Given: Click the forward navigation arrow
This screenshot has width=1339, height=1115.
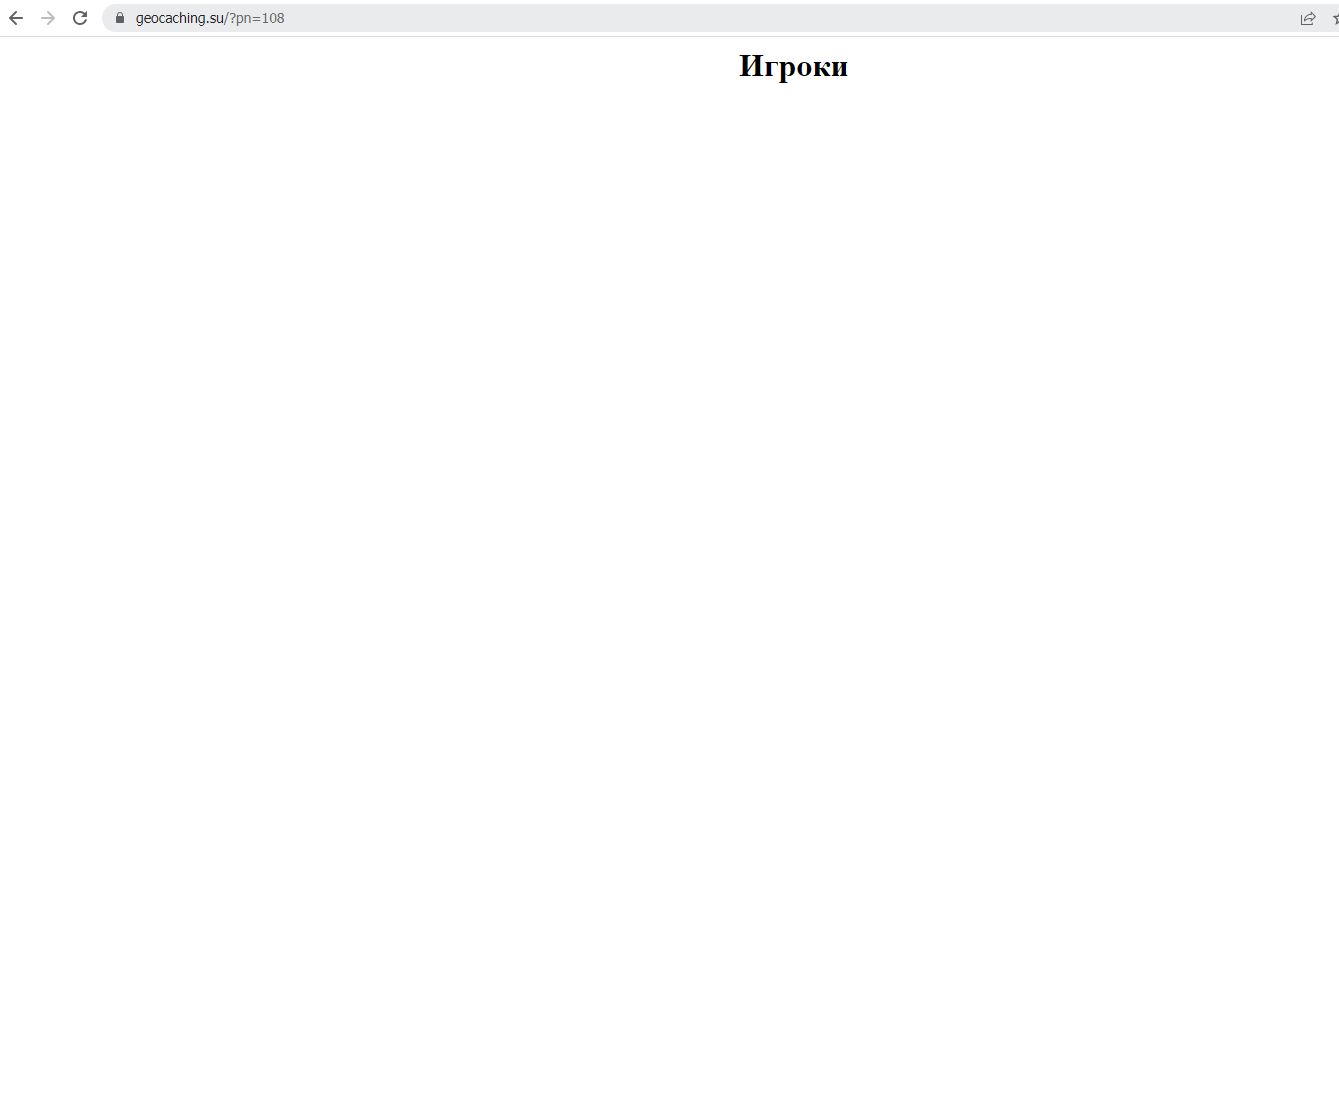Looking at the screenshot, I should [x=48, y=18].
